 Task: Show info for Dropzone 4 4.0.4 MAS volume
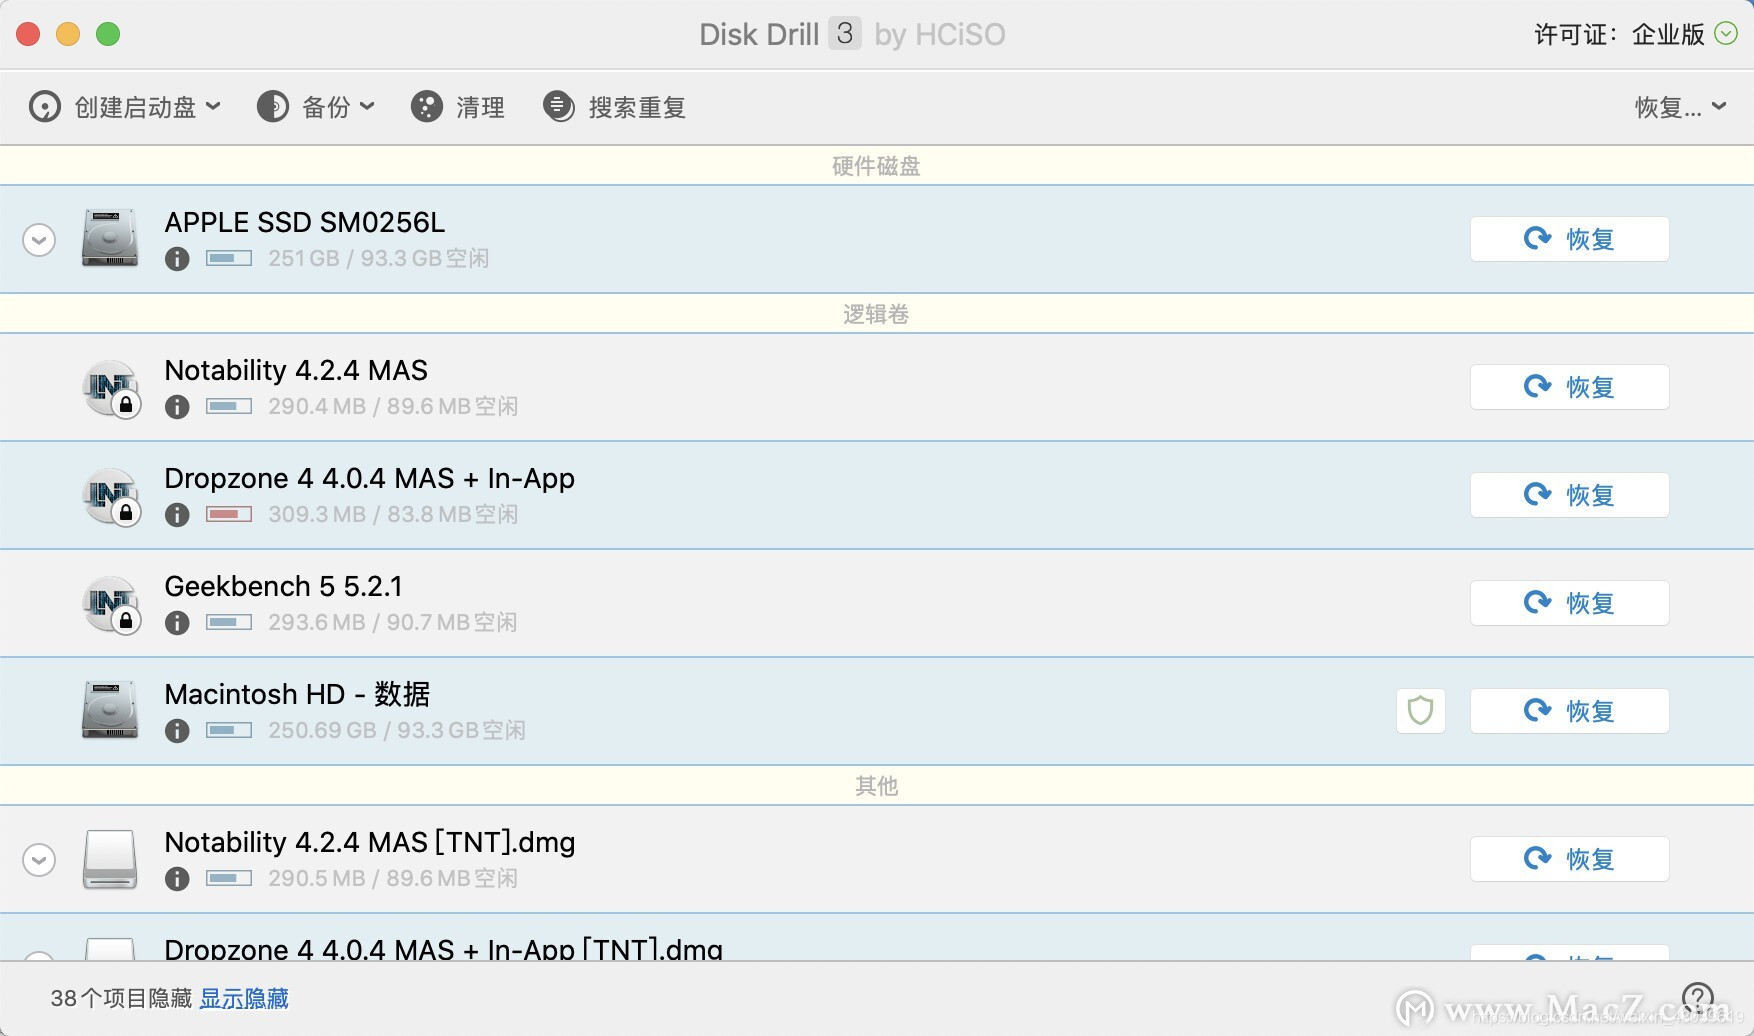tap(177, 515)
